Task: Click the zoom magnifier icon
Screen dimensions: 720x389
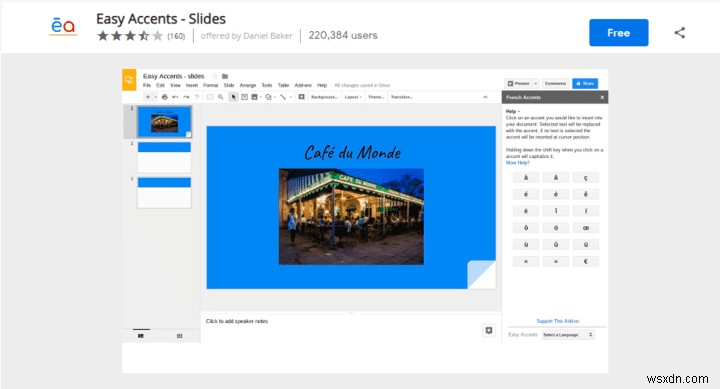Action: (221, 97)
